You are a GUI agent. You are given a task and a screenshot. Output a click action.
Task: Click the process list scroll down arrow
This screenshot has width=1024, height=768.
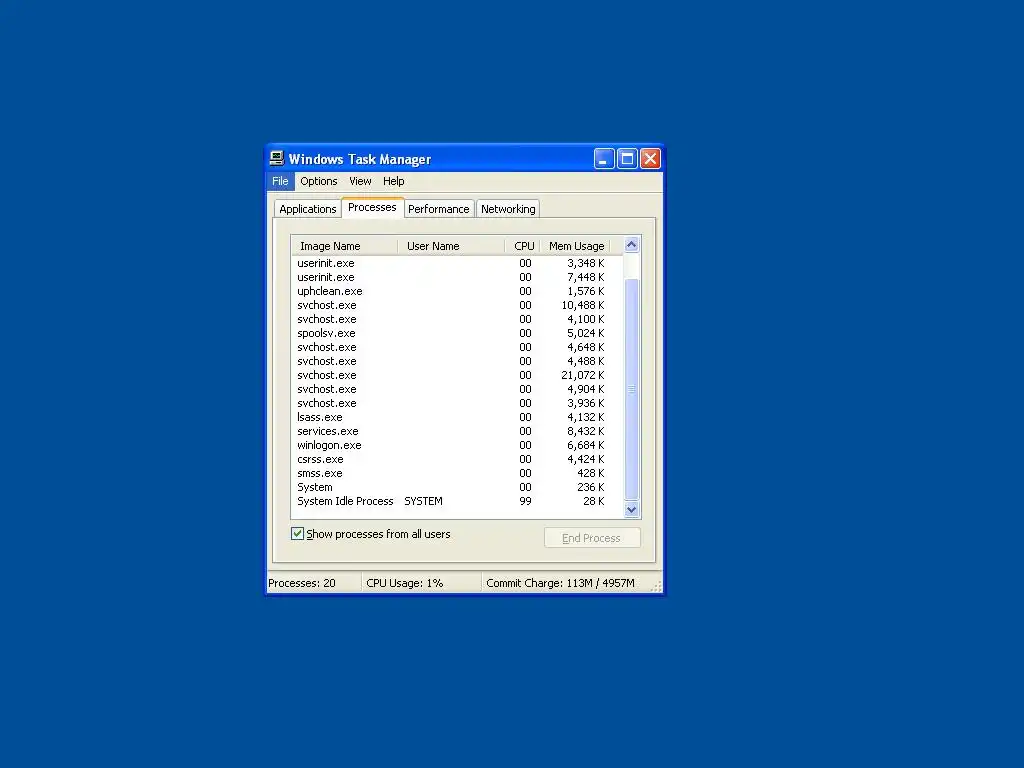coord(632,510)
